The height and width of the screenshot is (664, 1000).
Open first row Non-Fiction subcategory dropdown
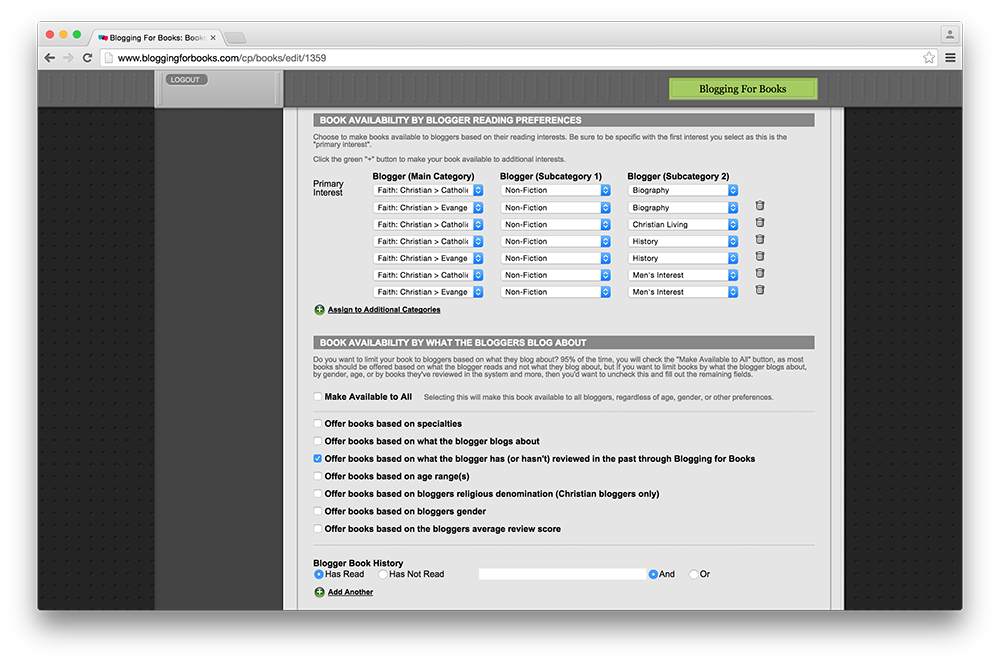pos(556,190)
